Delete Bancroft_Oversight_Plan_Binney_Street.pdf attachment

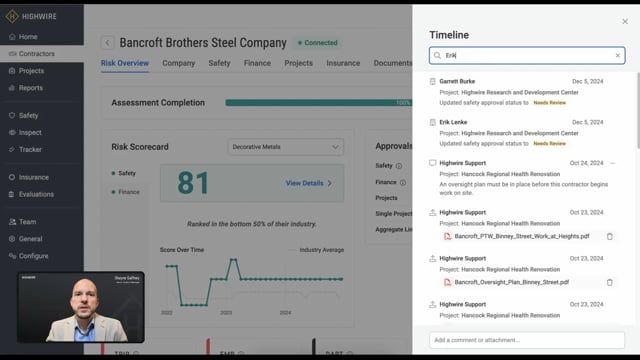click(609, 282)
